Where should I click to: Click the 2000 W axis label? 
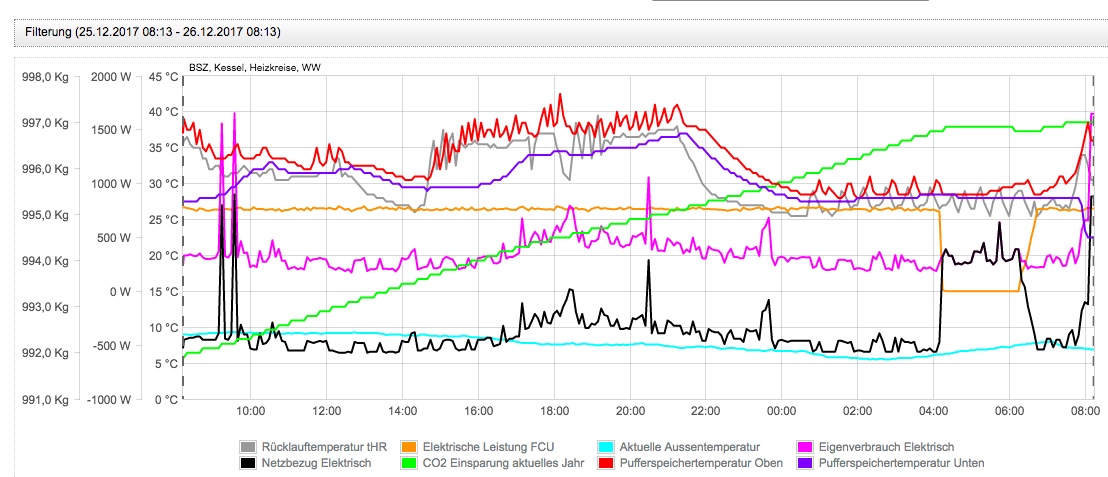tap(112, 76)
